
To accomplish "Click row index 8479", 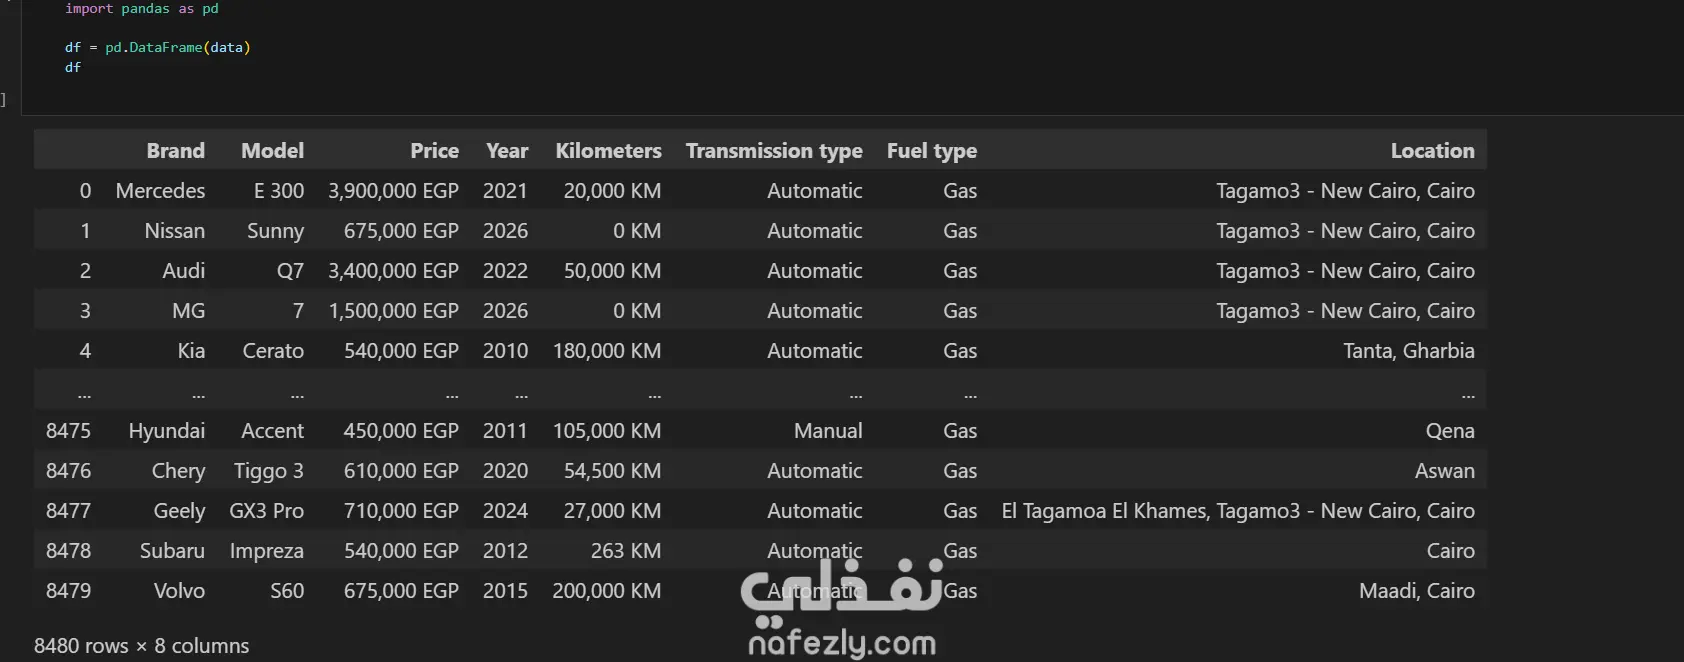I will (68, 591).
